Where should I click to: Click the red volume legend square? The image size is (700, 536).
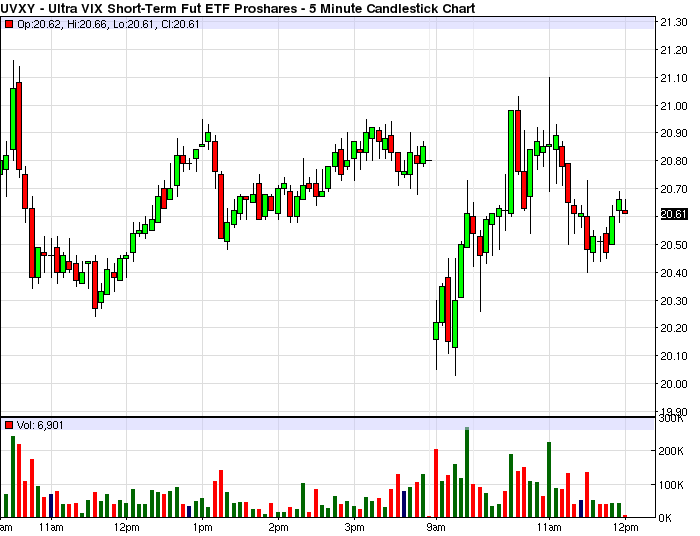pyautogui.click(x=8, y=425)
